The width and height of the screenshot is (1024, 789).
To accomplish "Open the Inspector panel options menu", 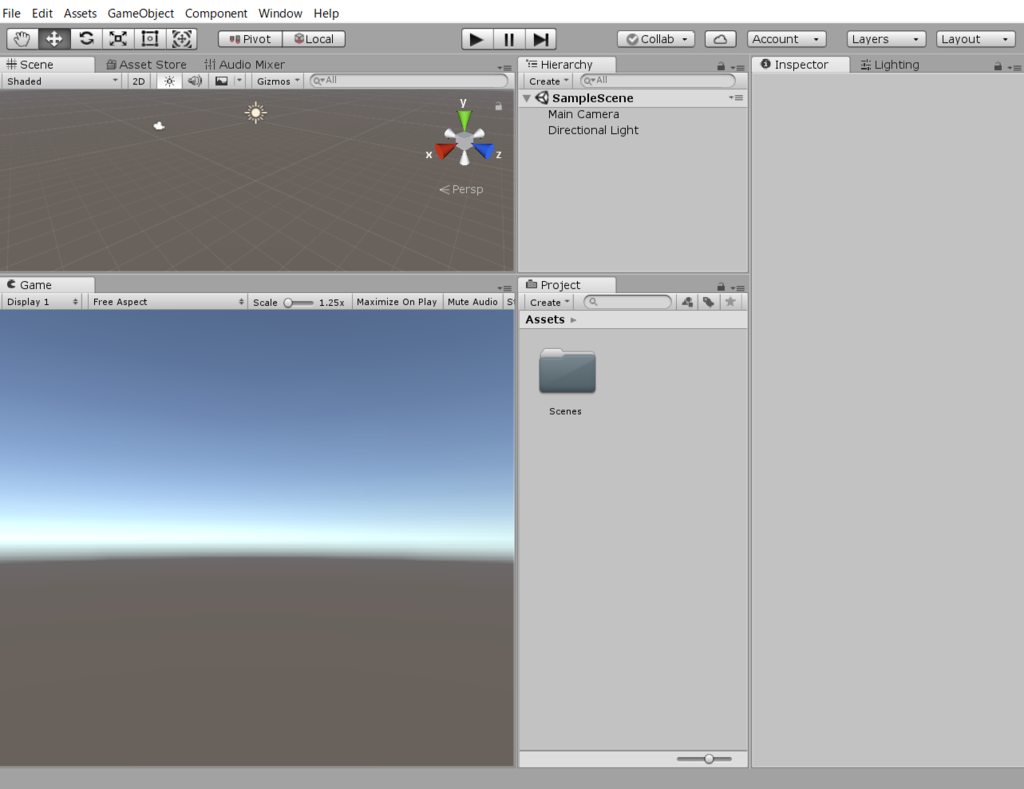I will pos(1014,67).
